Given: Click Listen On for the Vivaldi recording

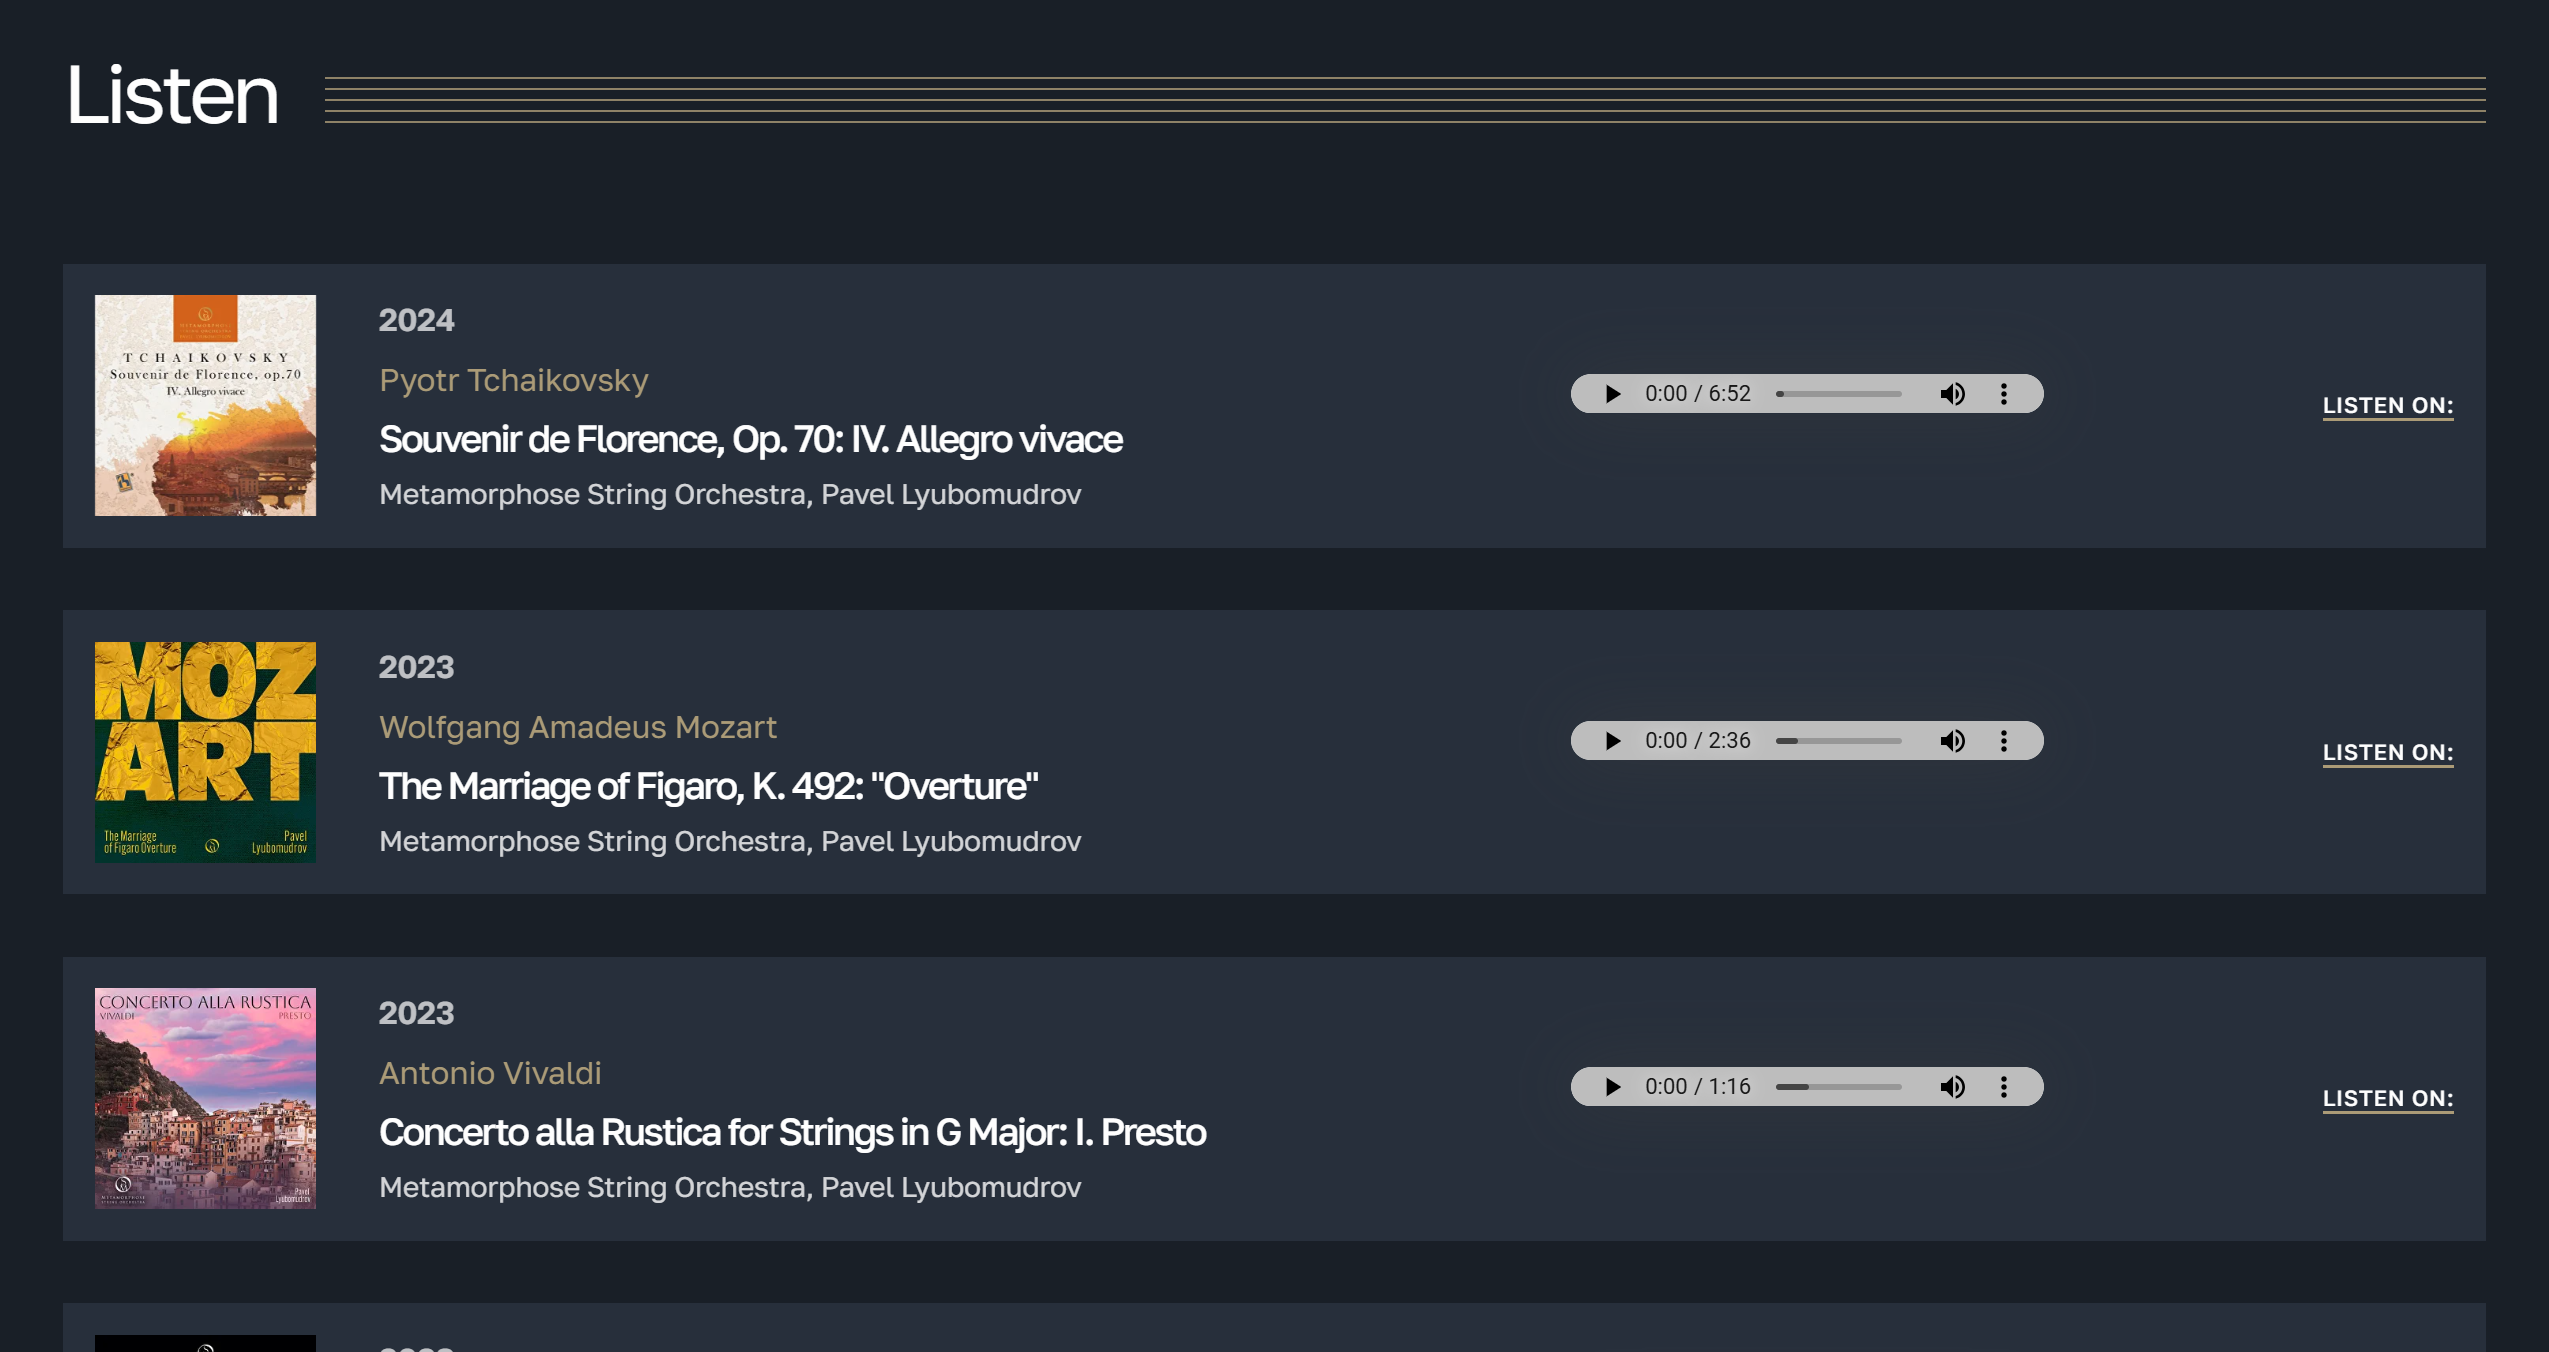Looking at the screenshot, I should 2387,1099.
